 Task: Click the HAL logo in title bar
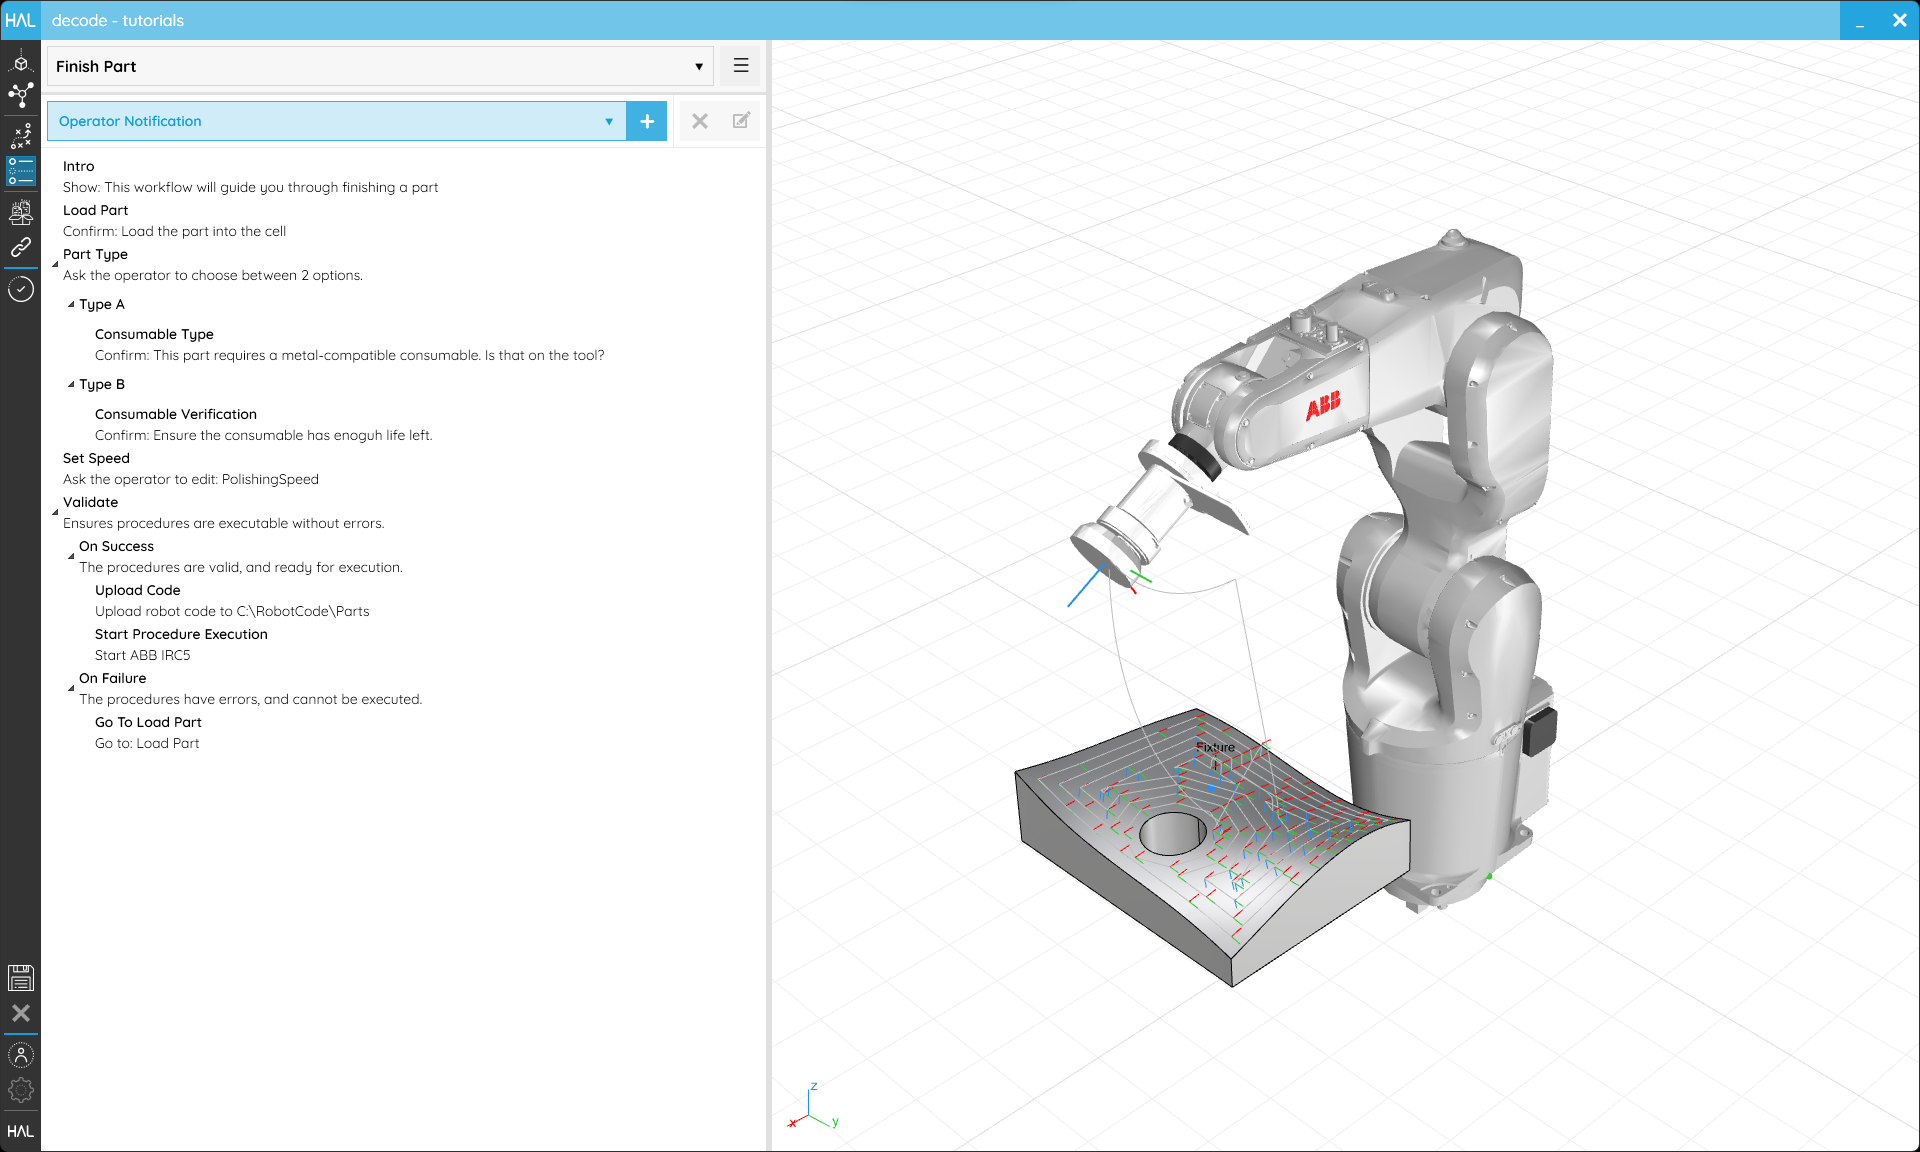[20, 20]
